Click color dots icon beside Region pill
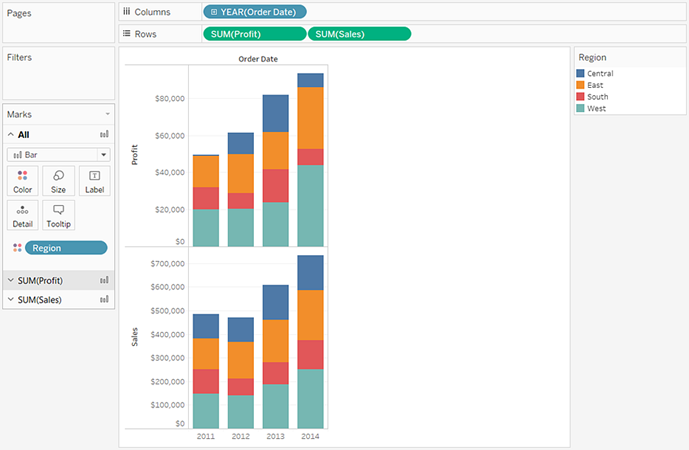This screenshot has width=689, height=450. click(x=17, y=248)
